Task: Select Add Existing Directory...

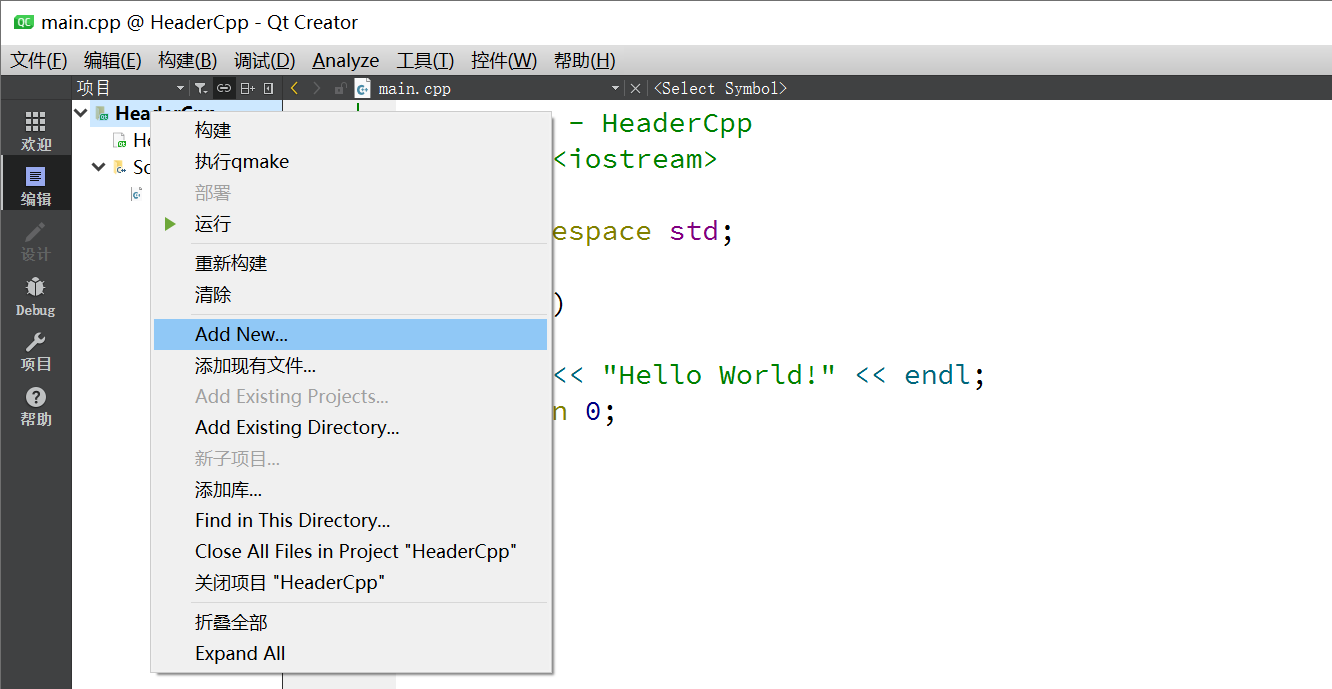Action: coord(350,427)
